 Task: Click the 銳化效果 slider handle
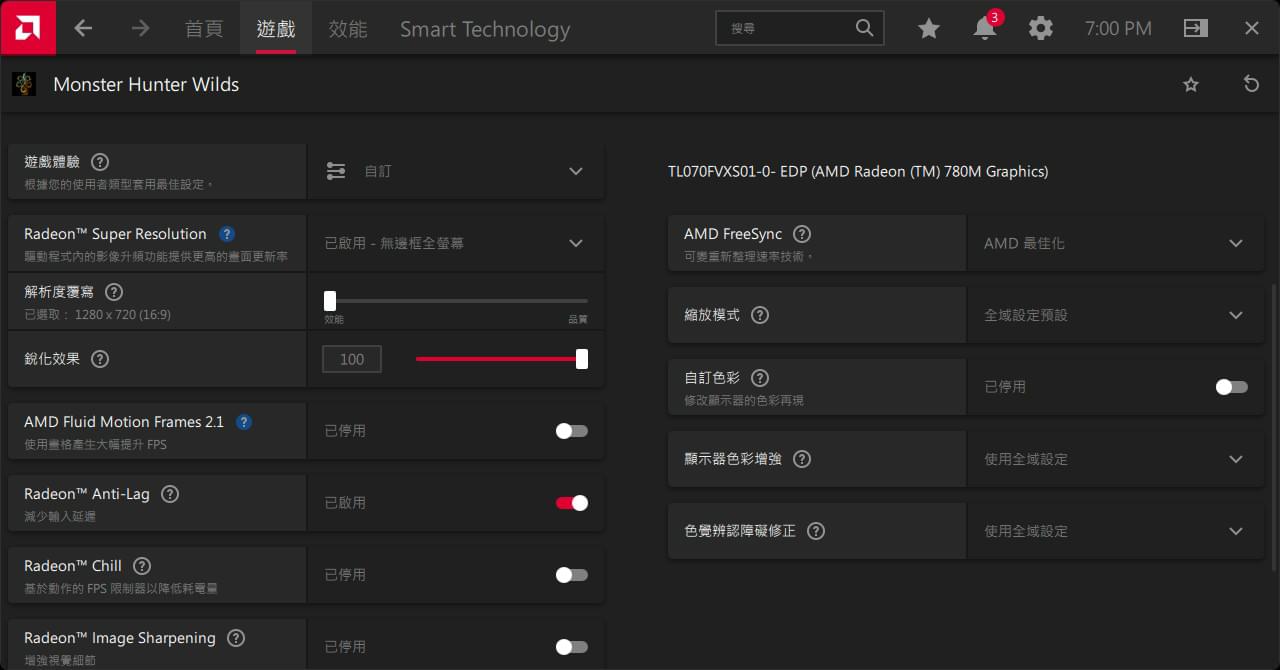tap(582, 359)
